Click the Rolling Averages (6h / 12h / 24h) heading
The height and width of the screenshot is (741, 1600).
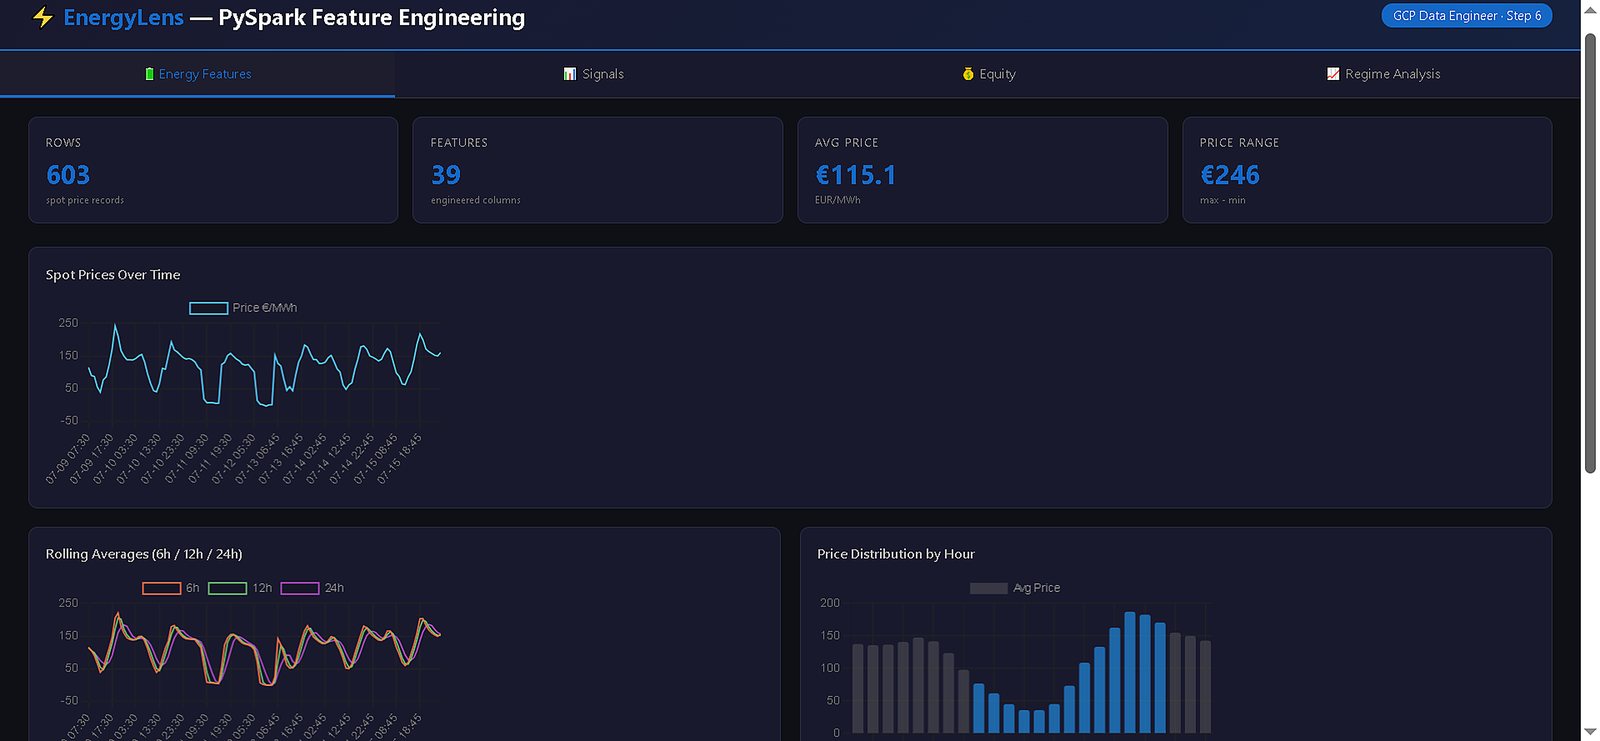[x=144, y=554]
